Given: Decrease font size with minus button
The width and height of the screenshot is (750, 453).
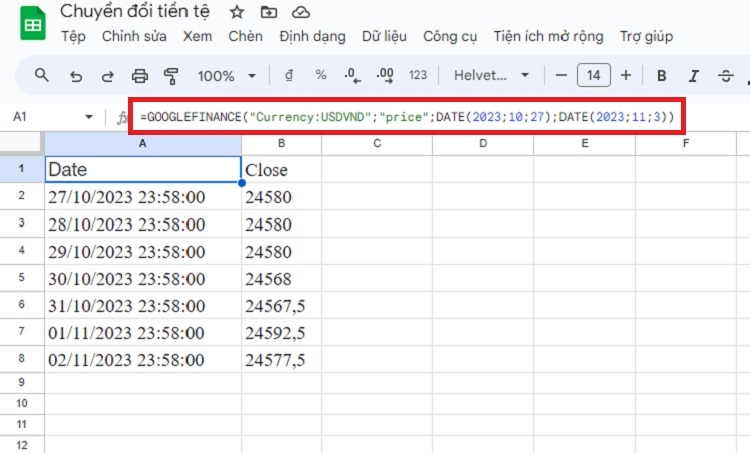Looking at the screenshot, I should point(562,75).
